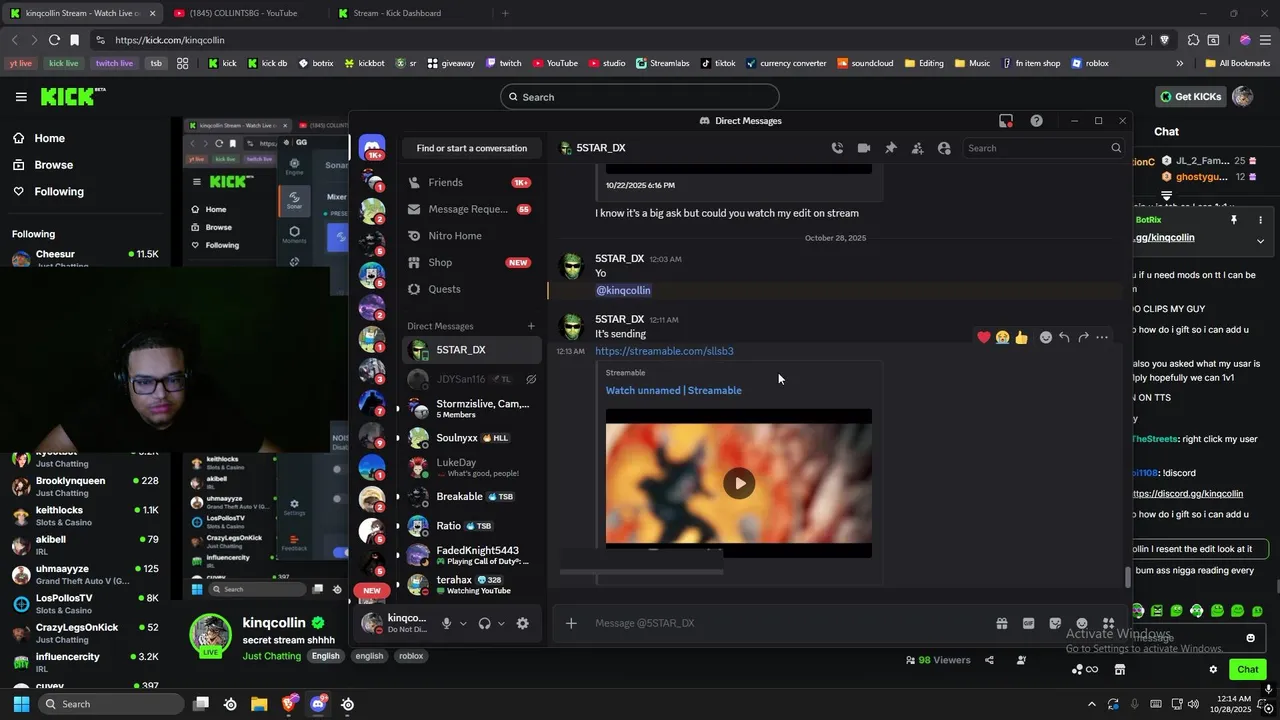This screenshot has width=1280, height=720.
Task: Open the Cheesur channel in Following
Action: click(85, 259)
